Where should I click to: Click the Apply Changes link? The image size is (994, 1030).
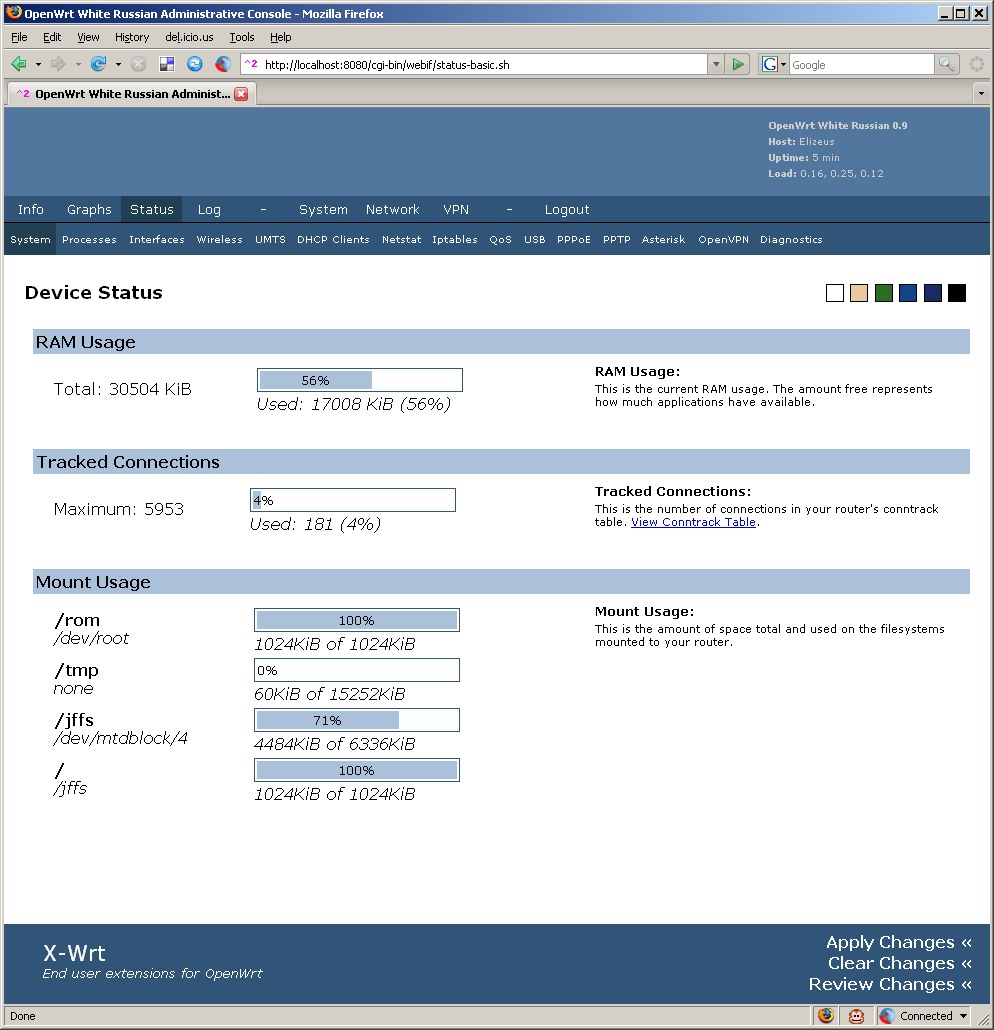tap(899, 942)
